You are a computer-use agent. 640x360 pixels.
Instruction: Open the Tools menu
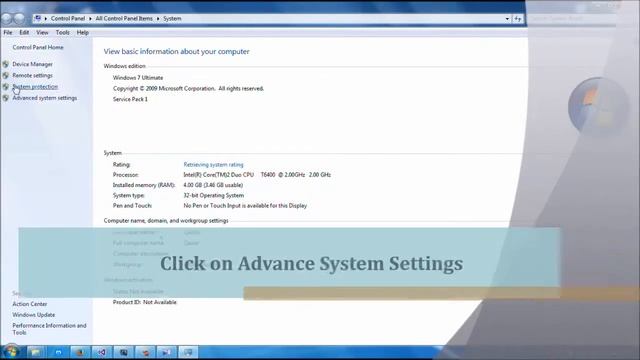pyautogui.click(x=62, y=32)
